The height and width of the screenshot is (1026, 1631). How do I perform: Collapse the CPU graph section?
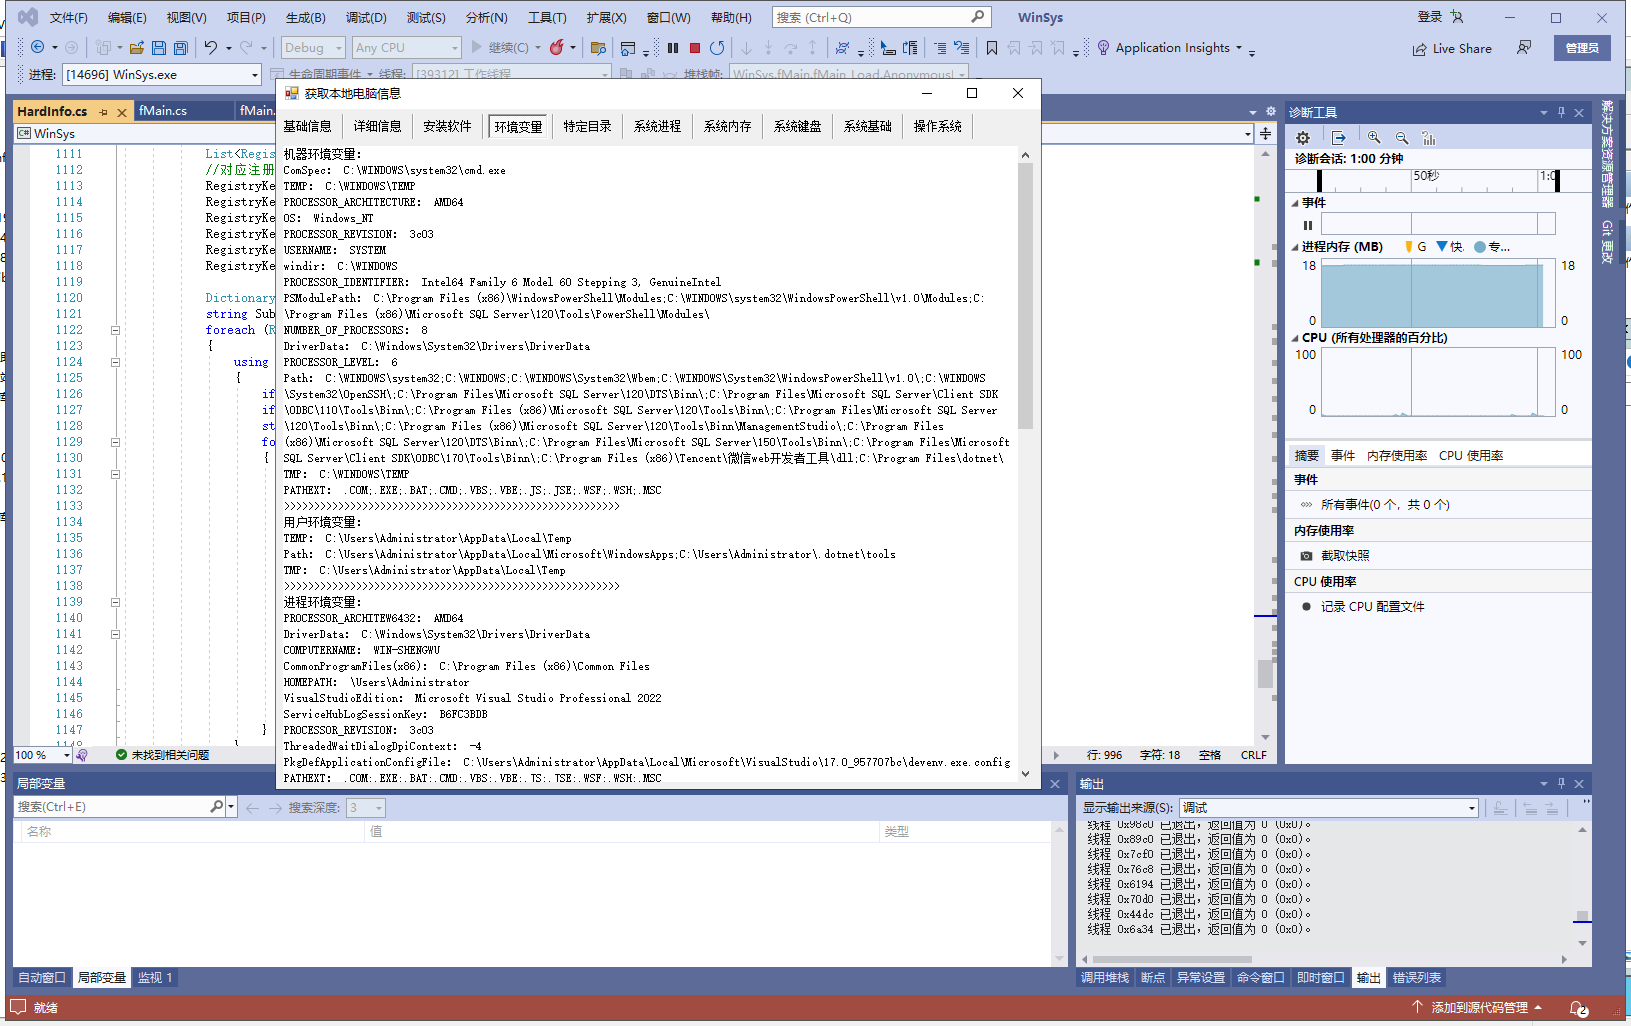[1295, 338]
